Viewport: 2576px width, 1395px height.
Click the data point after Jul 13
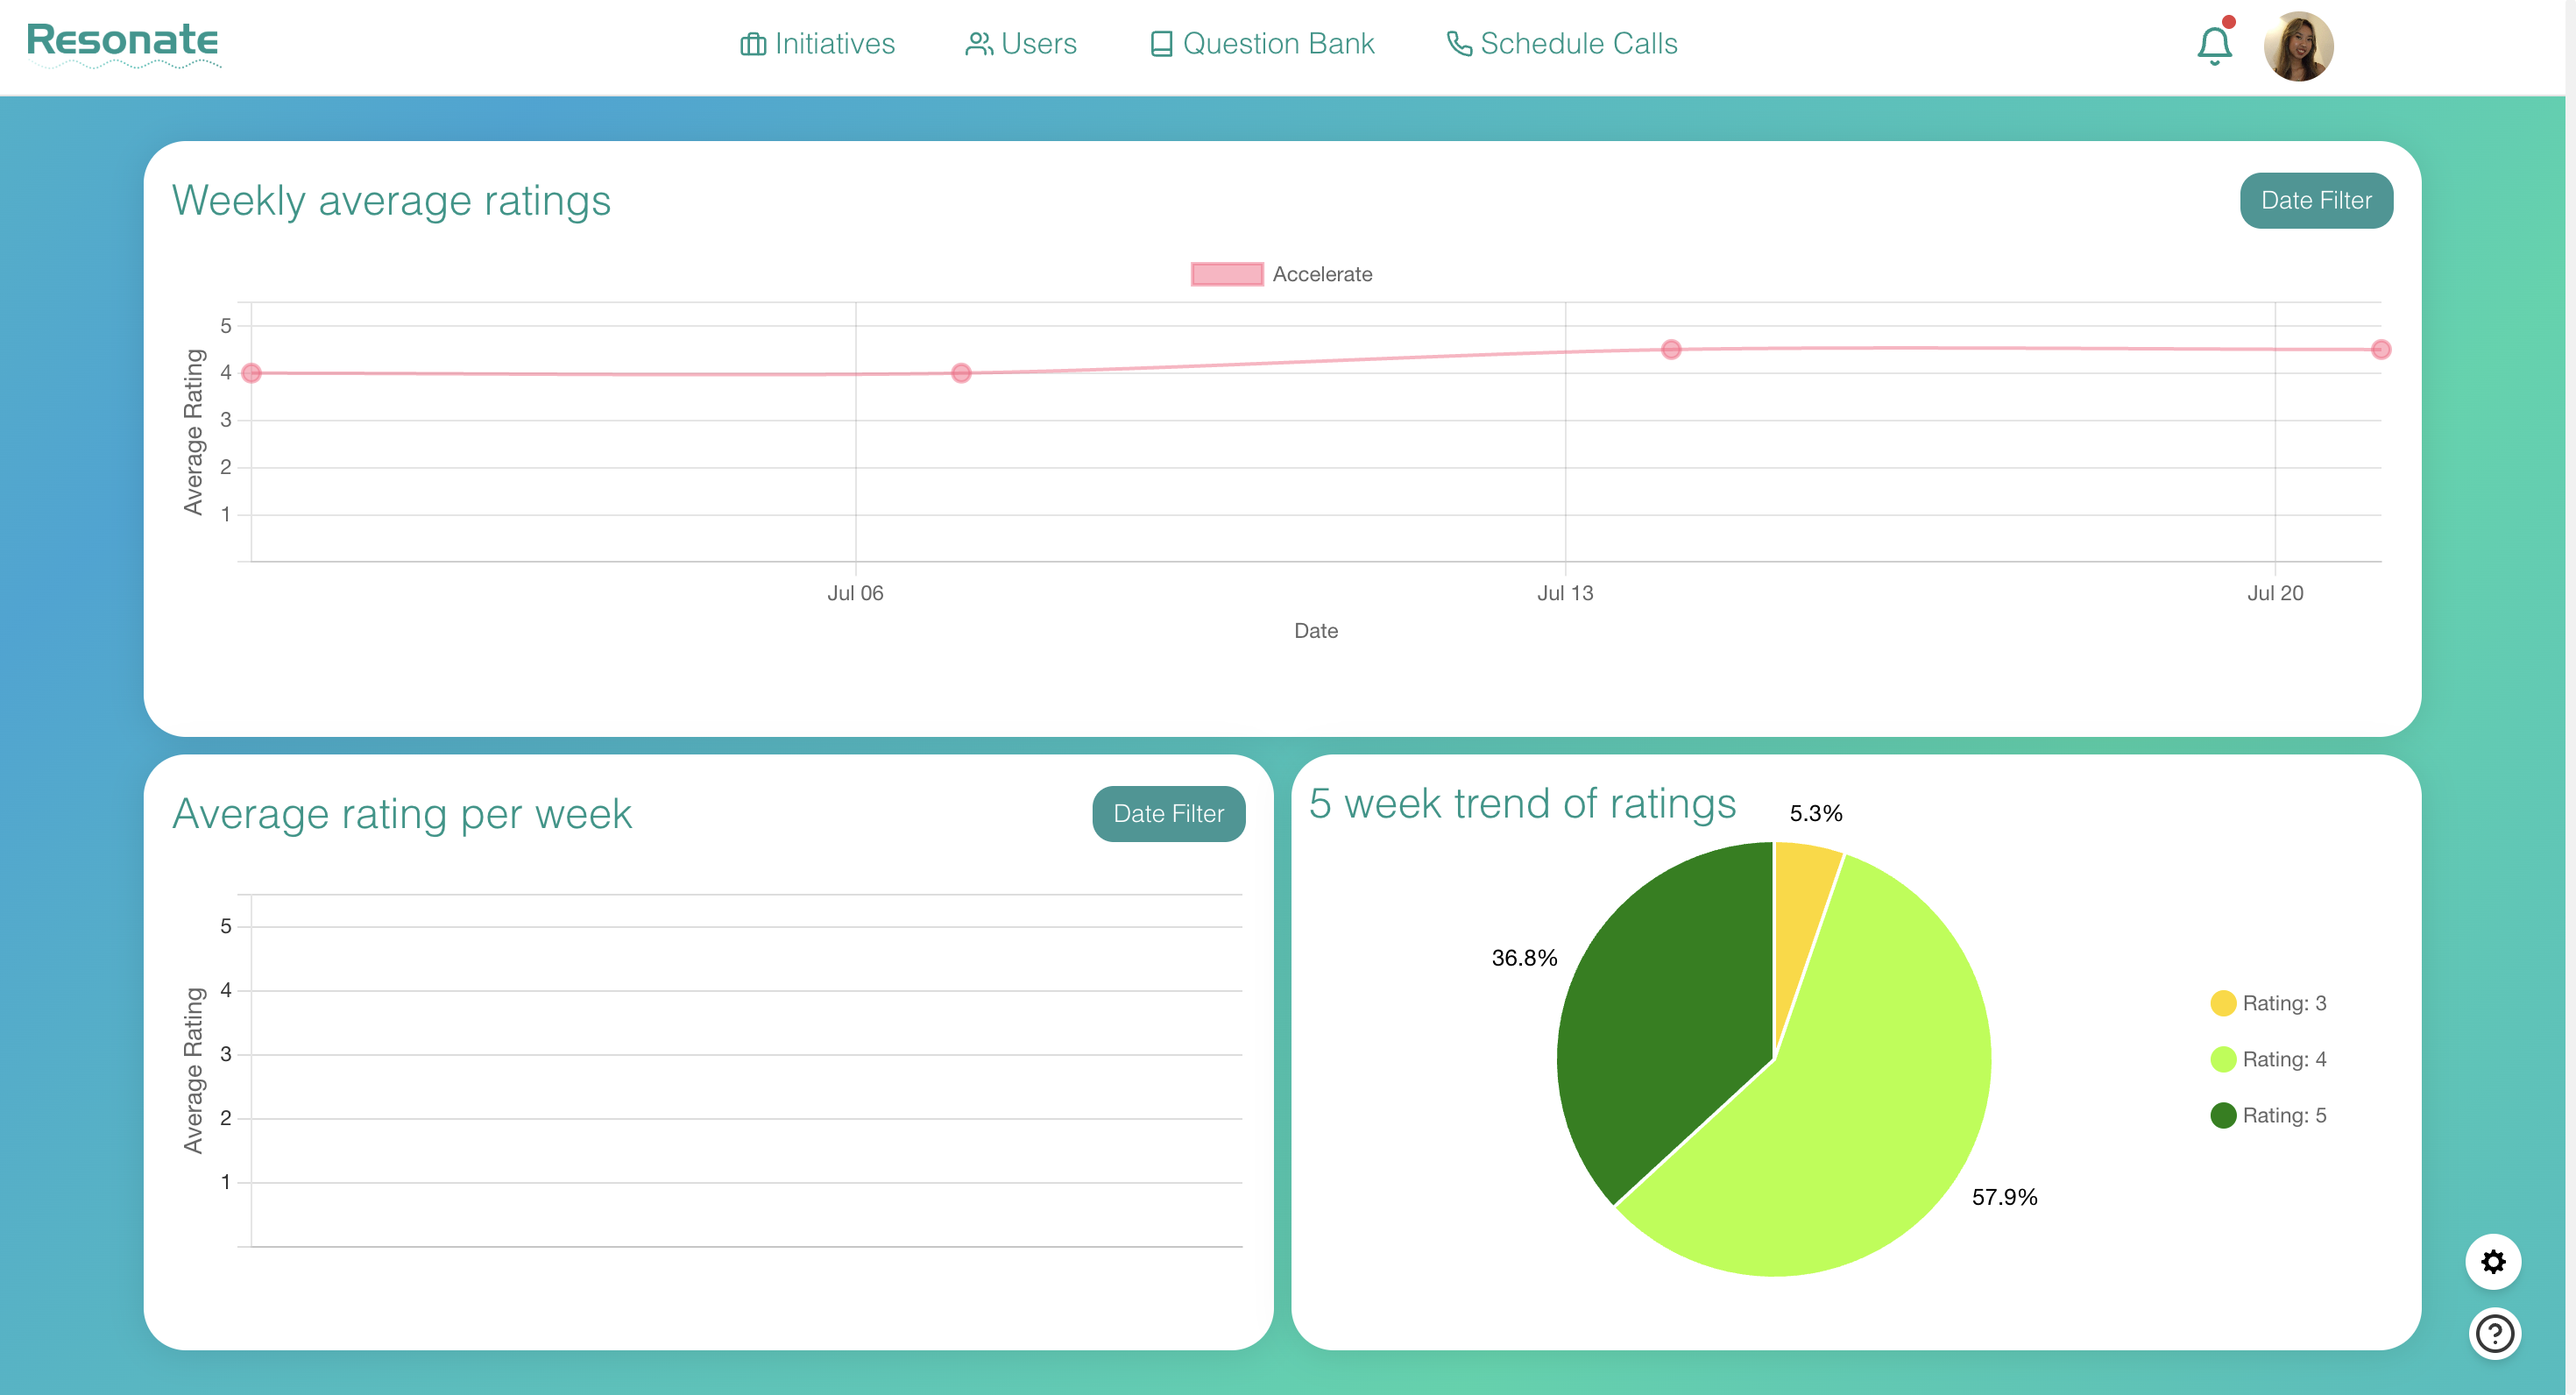[1670, 350]
